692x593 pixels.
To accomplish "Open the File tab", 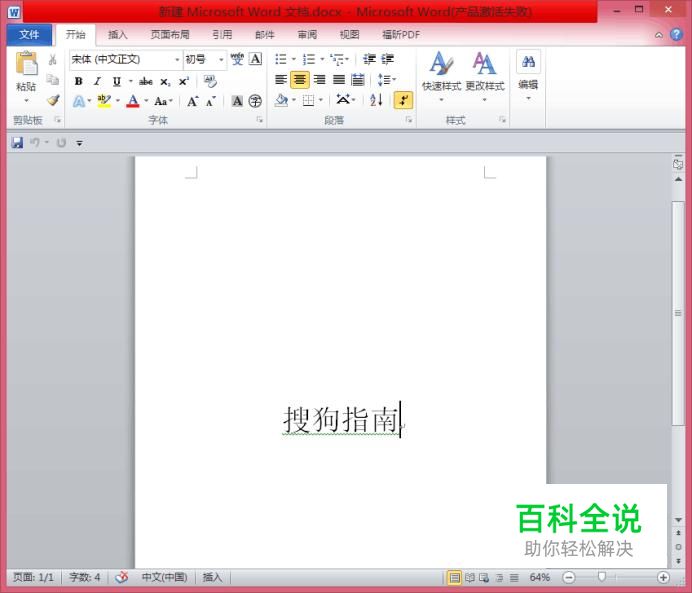I will tap(29, 35).
